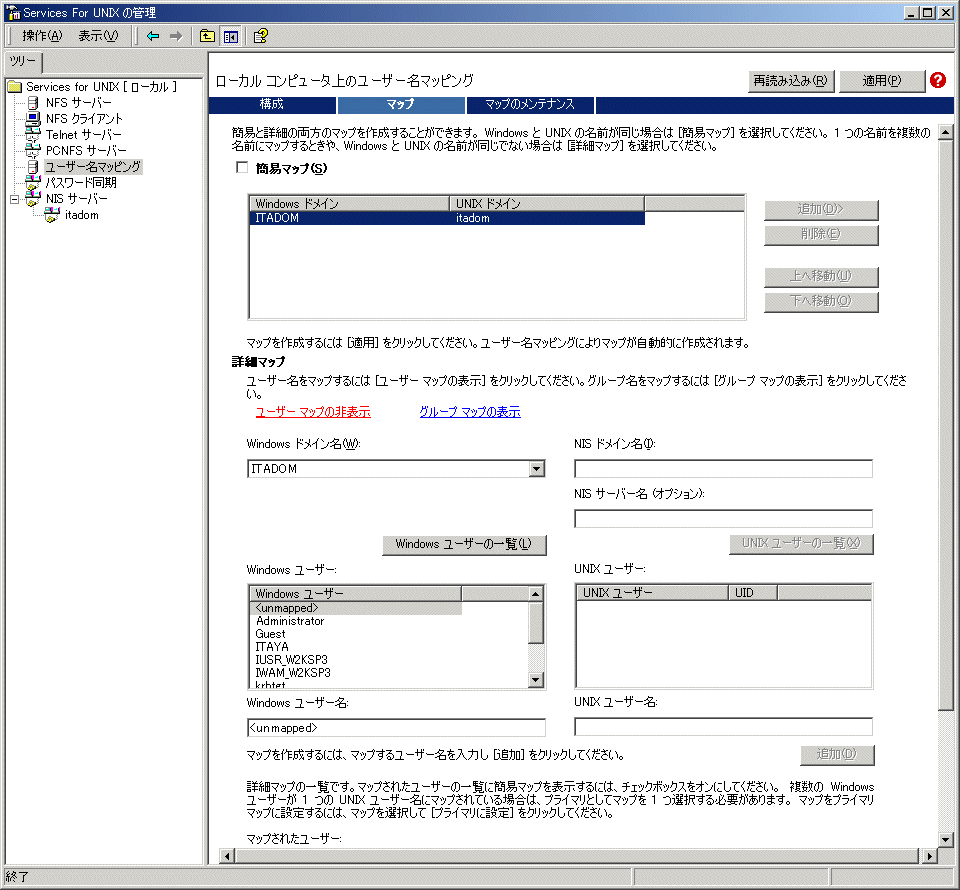Click the red question mark help icon
Screen dimensions: 960x890
937,80
